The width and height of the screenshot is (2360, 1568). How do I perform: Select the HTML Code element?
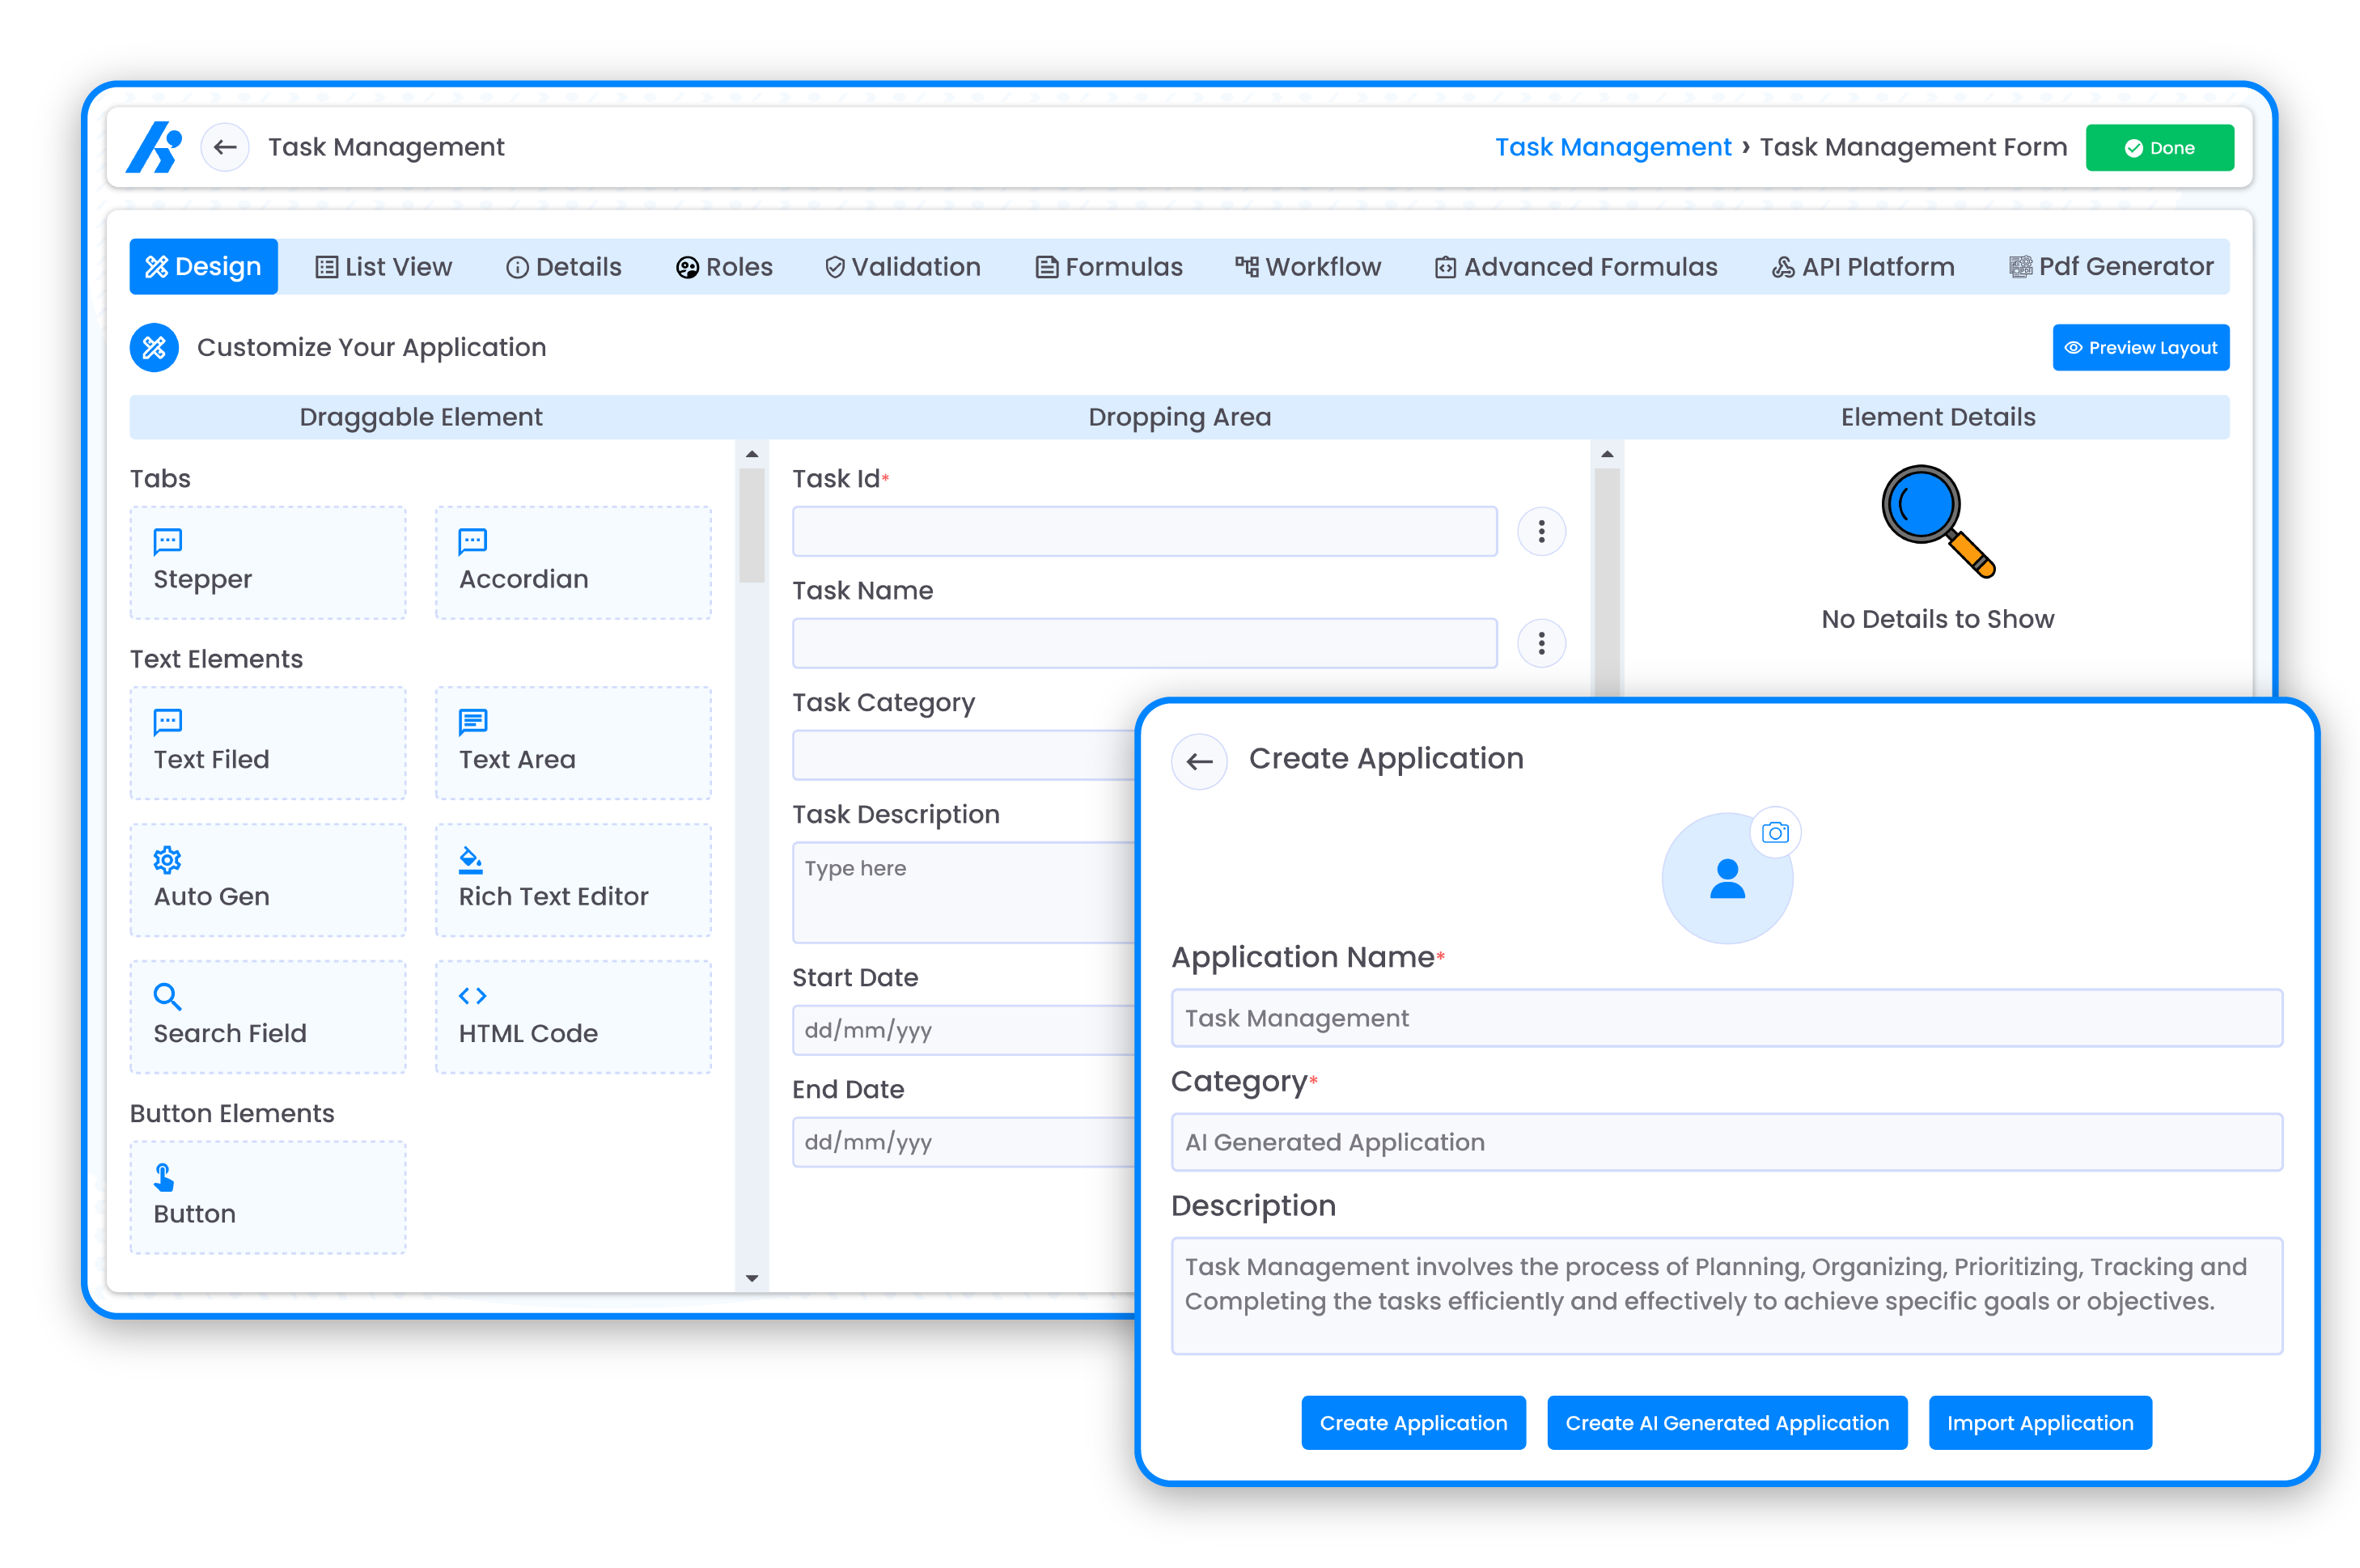click(572, 1016)
